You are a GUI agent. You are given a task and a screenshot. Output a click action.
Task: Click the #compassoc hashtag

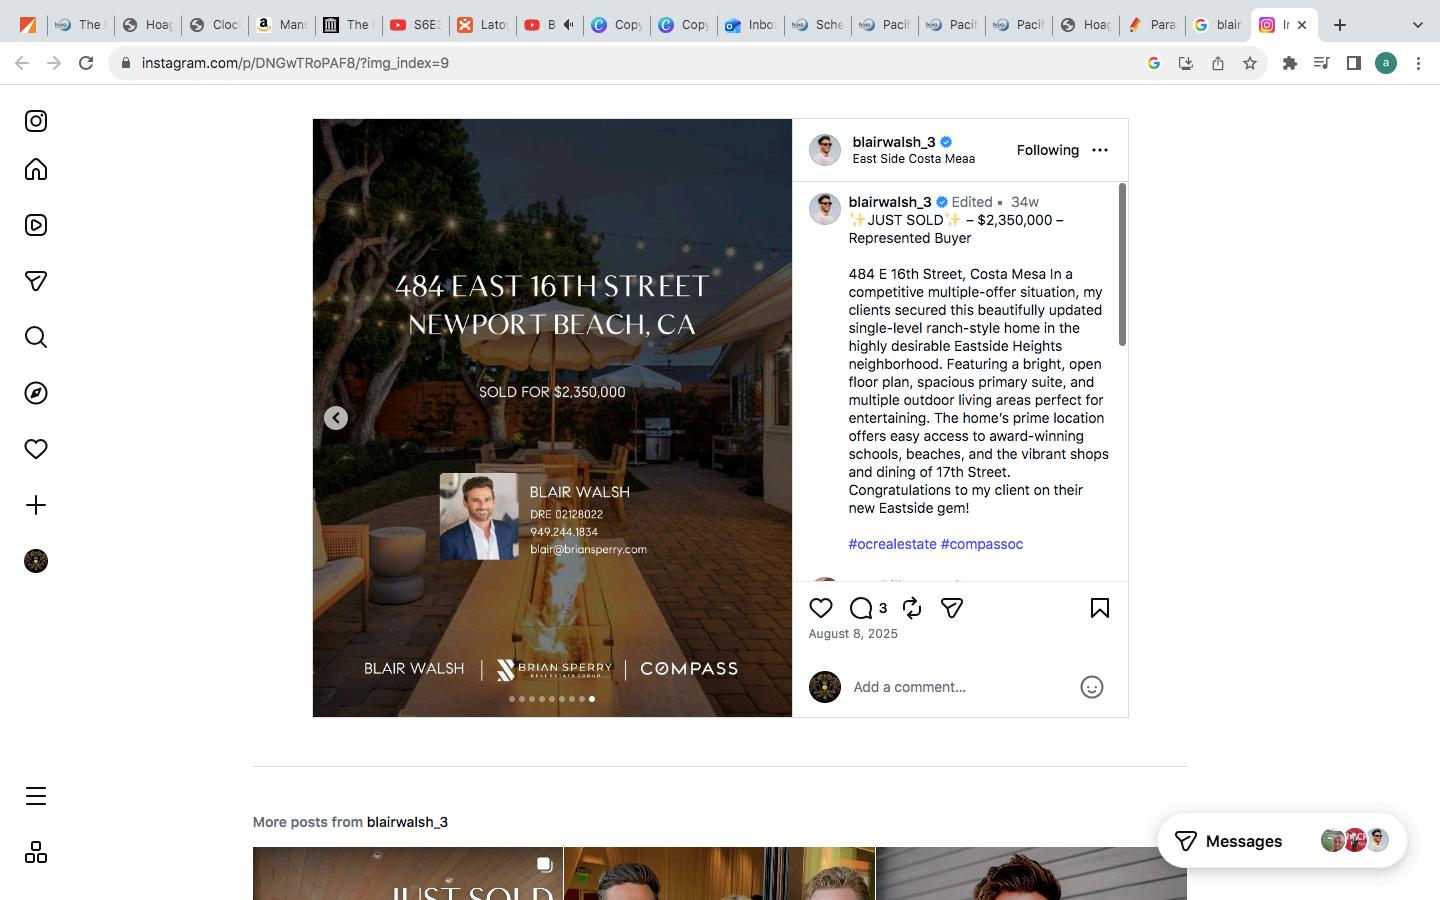(x=982, y=544)
